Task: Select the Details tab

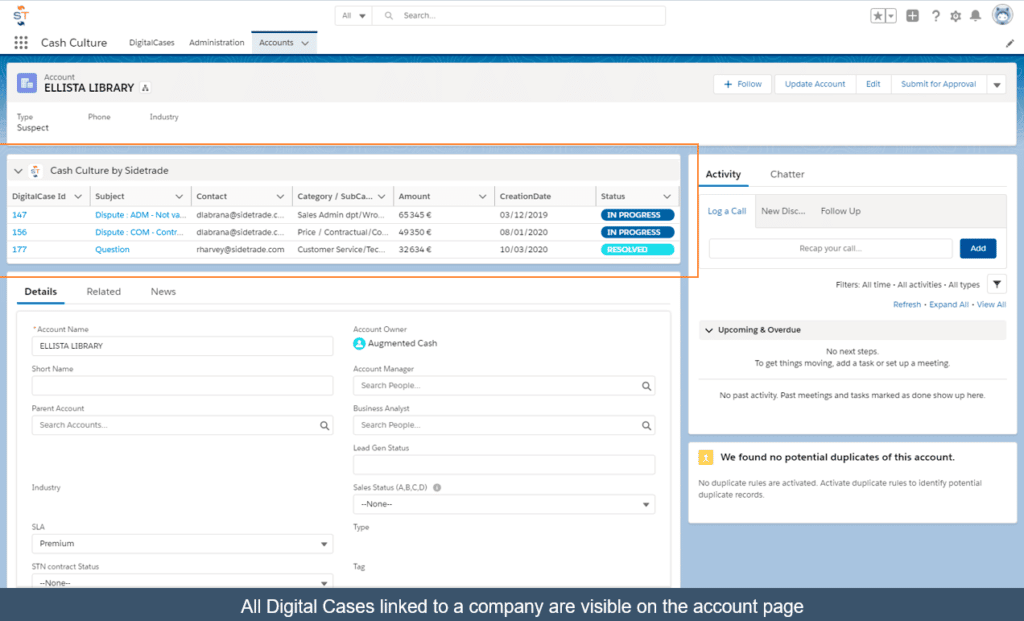Action: [40, 292]
